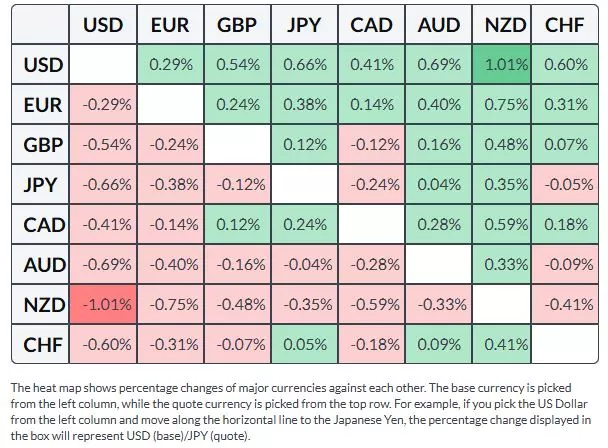
Task: Select the CHF/JPY 0.05% cell
Action: (305, 346)
